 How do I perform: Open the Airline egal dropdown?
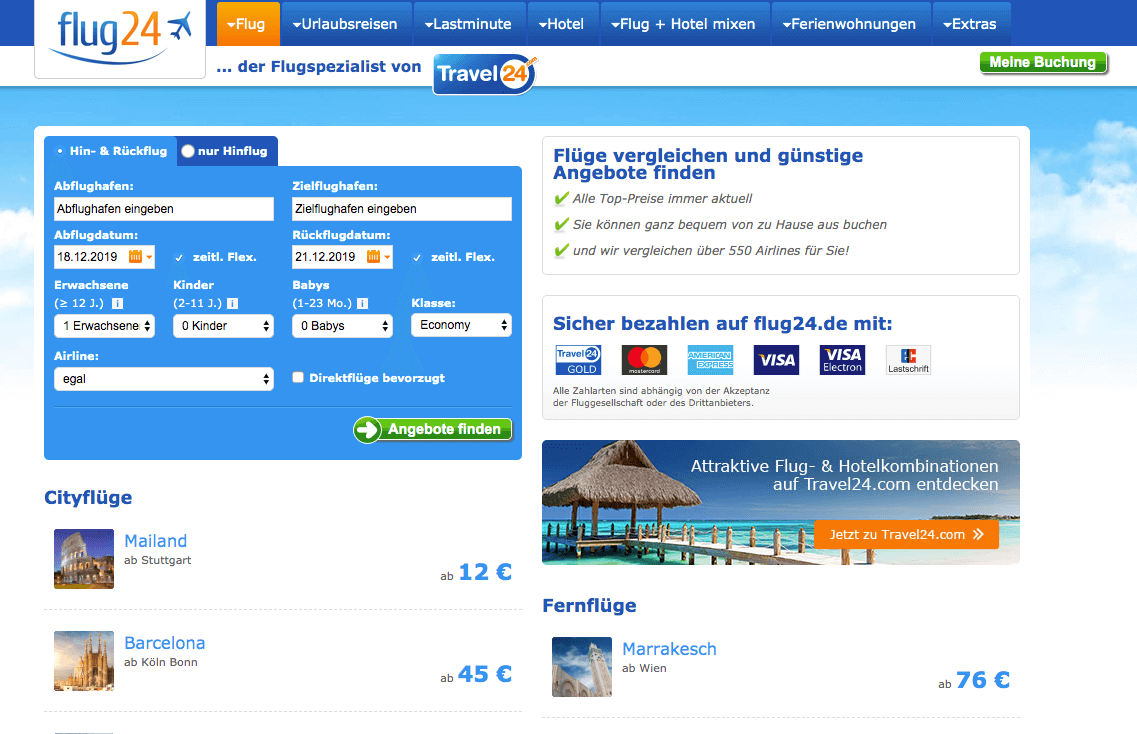(x=164, y=379)
